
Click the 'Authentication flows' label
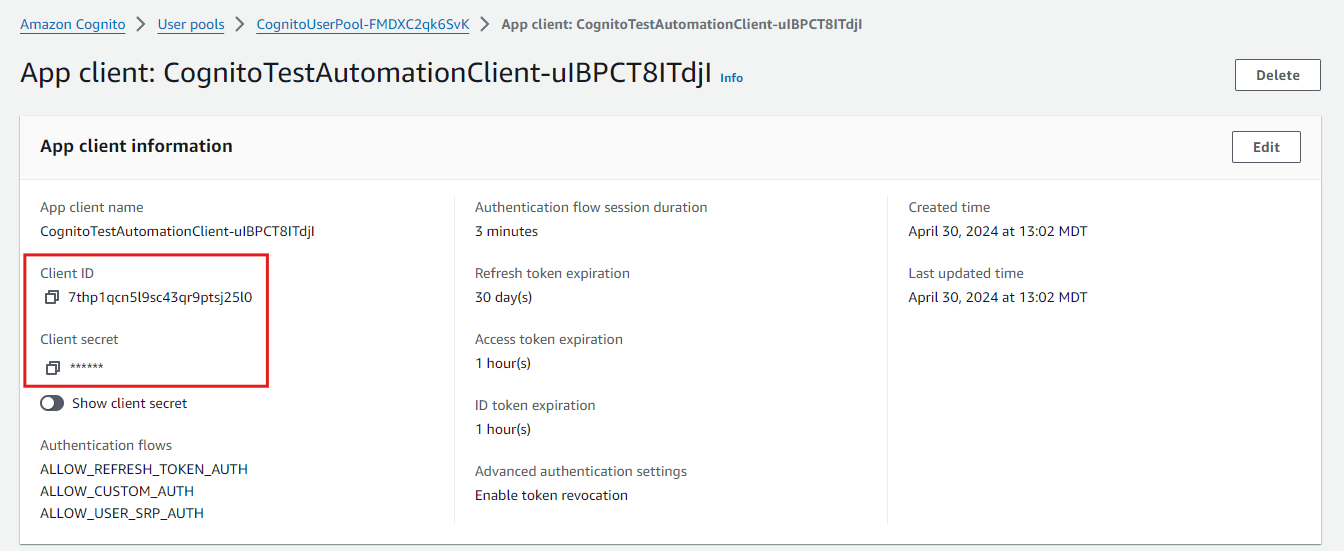(106, 445)
